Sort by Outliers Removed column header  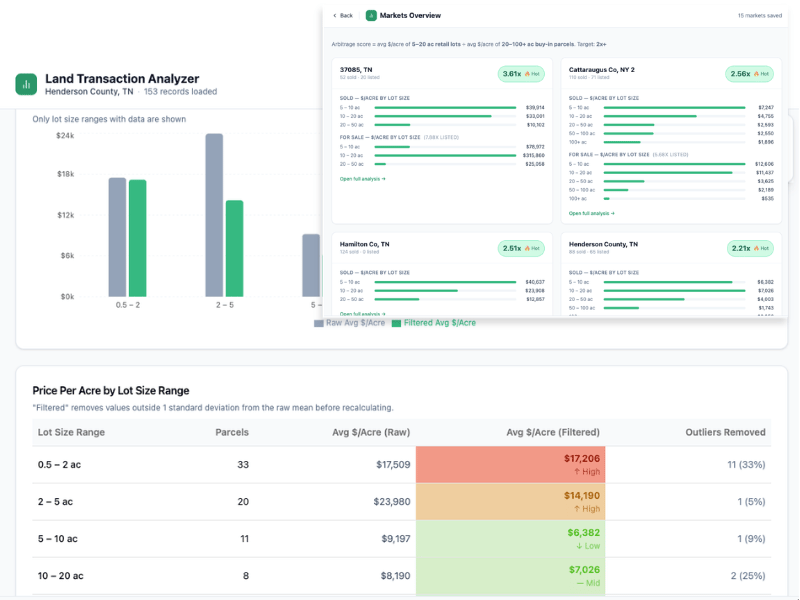(725, 432)
